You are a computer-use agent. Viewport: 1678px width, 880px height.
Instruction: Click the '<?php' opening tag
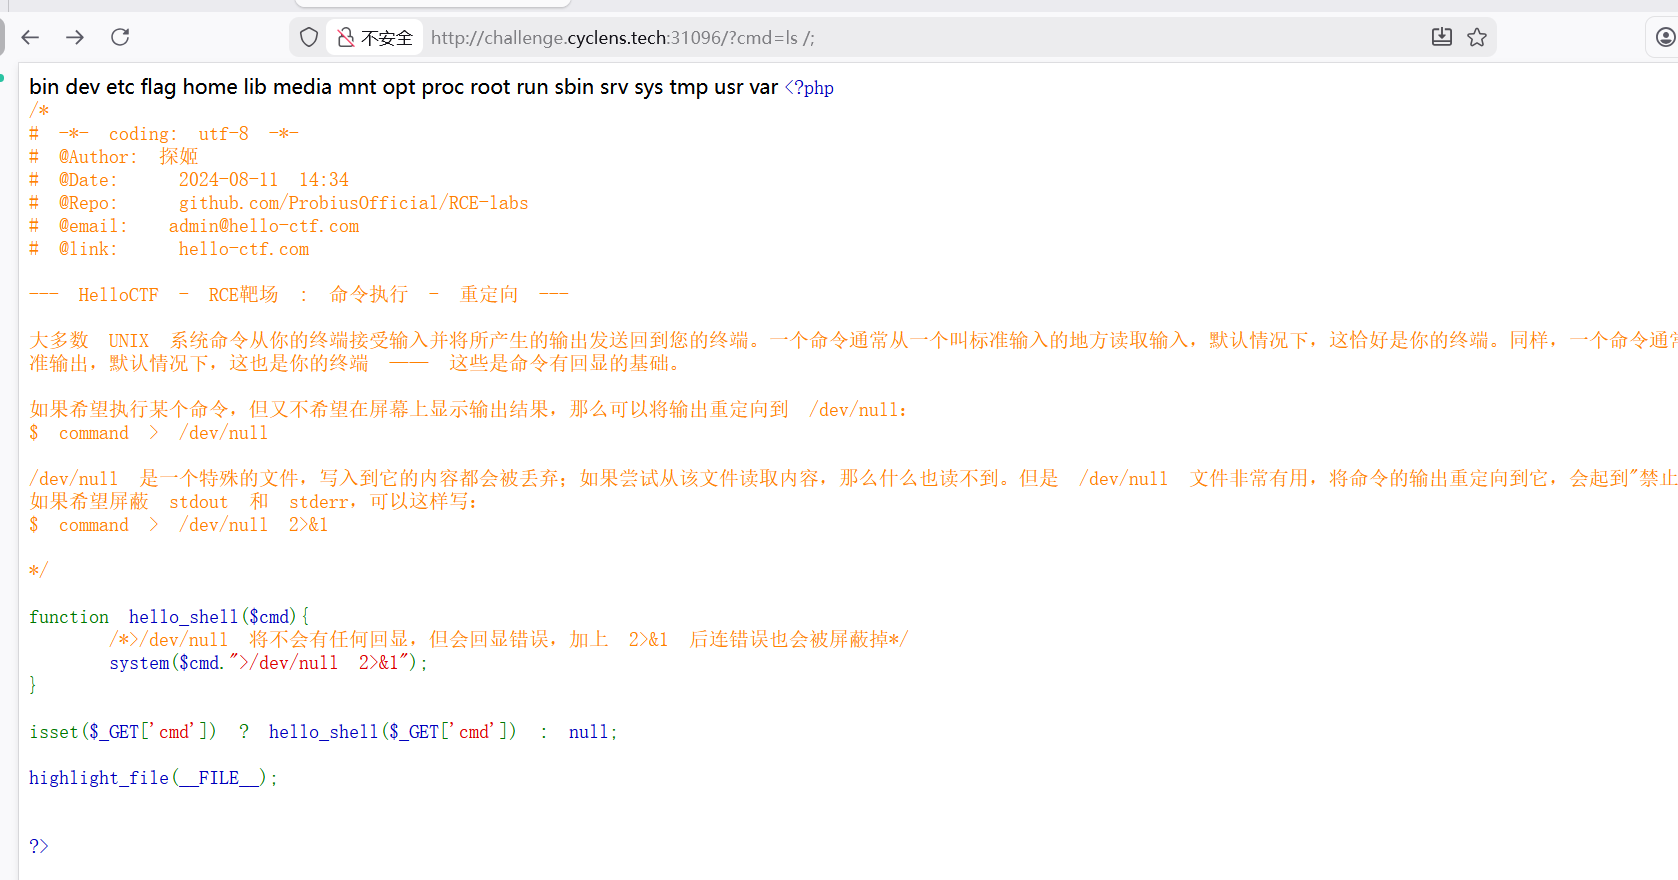point(809,88)
